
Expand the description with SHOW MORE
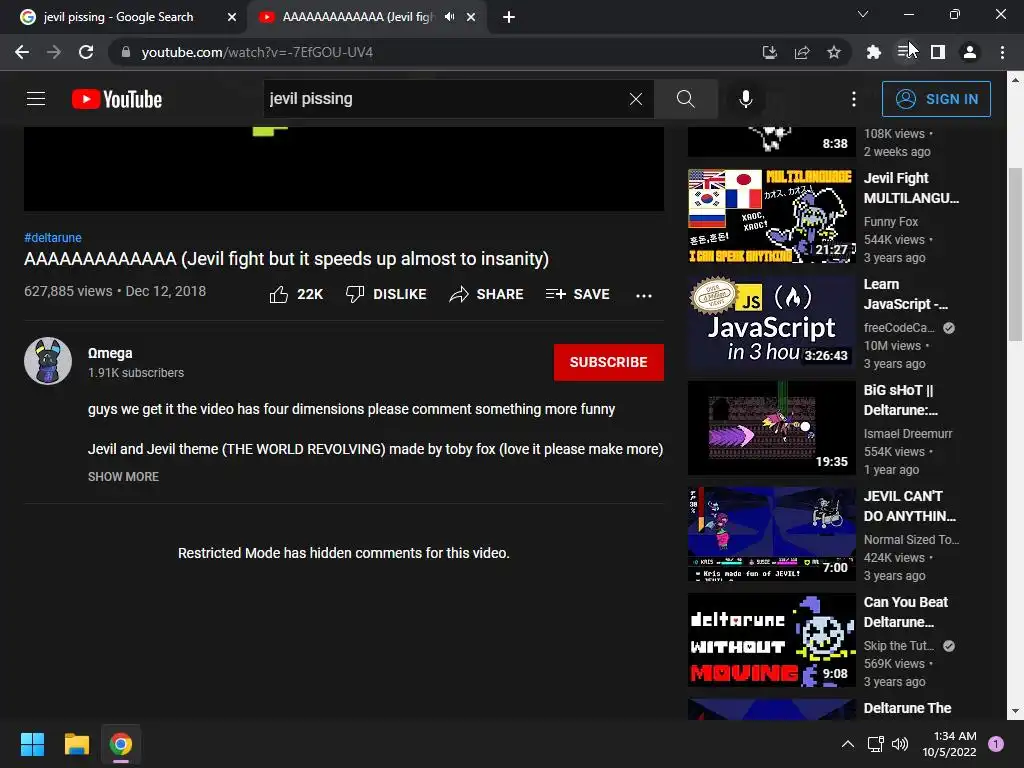(123, 477)
